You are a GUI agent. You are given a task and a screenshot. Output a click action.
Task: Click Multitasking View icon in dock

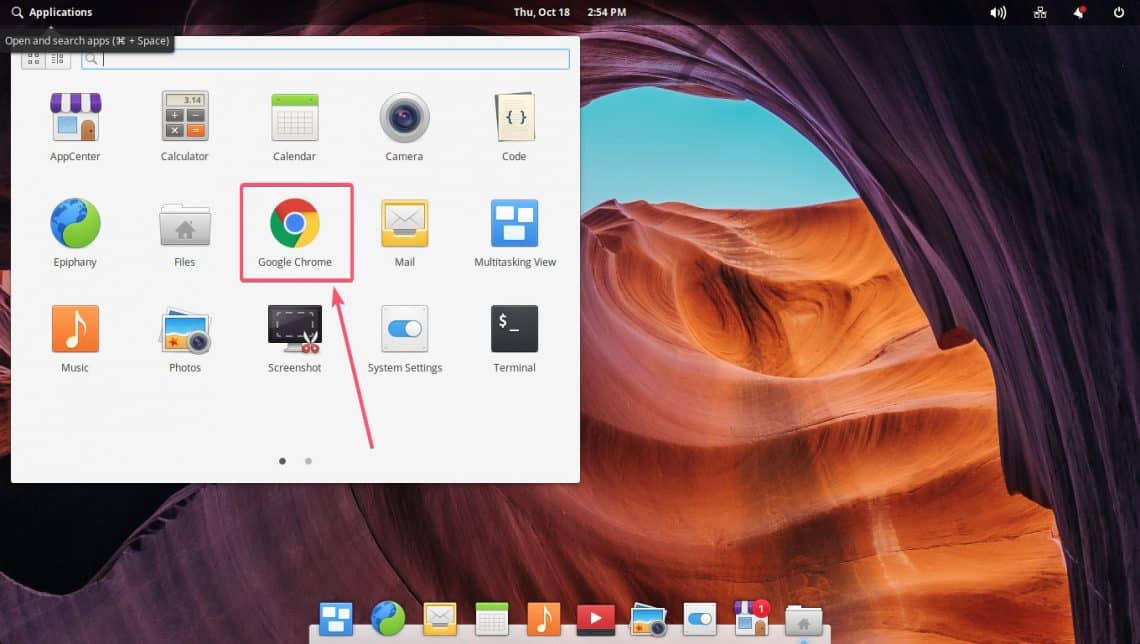tap(336, 619)
